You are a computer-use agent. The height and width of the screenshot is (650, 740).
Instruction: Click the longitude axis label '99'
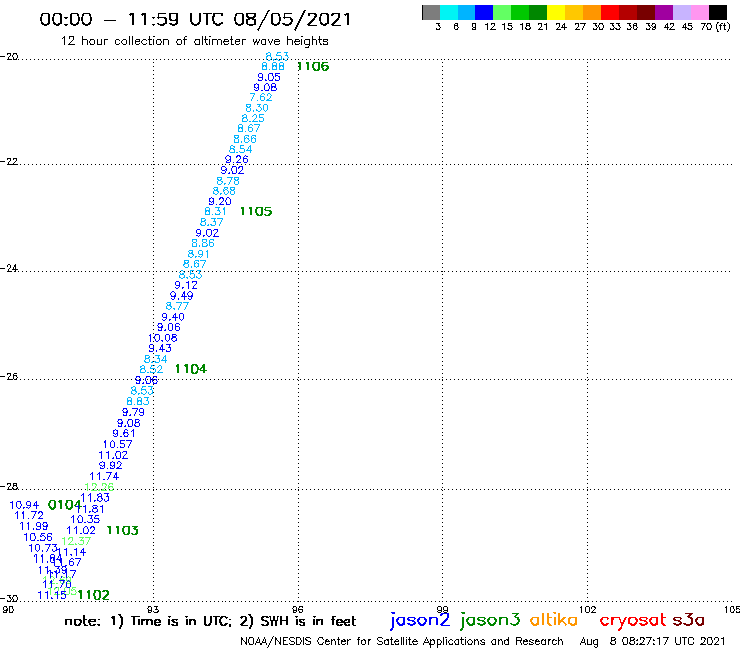442,609
